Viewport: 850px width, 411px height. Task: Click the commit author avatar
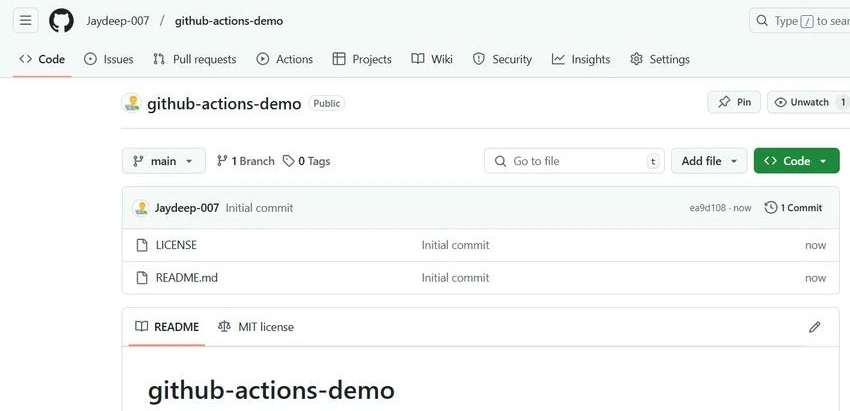(141, 208)
